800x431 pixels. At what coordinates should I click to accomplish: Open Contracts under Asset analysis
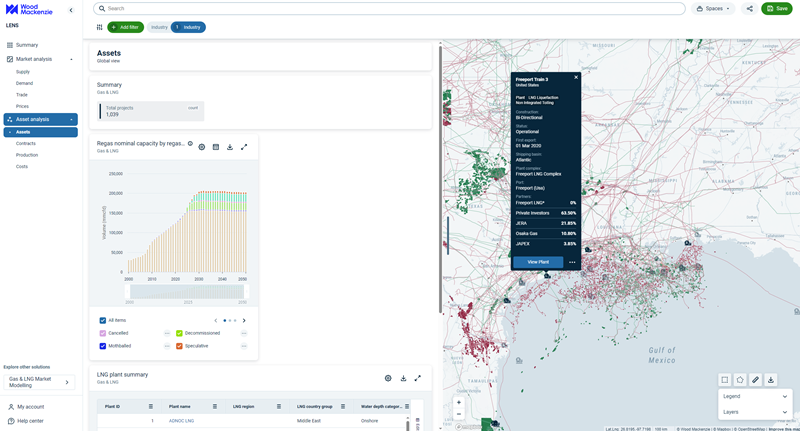click(26, 143)
